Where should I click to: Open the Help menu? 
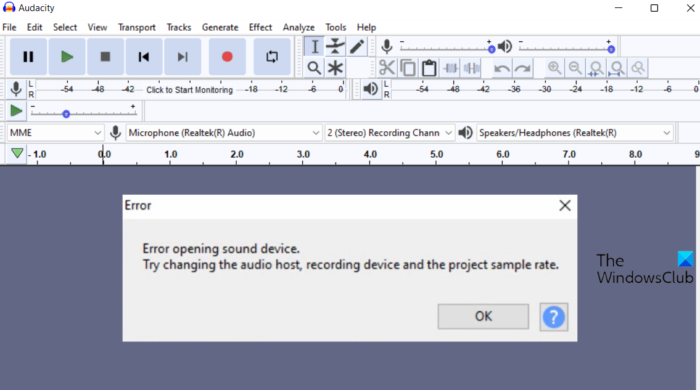click(x=367, y=27)
